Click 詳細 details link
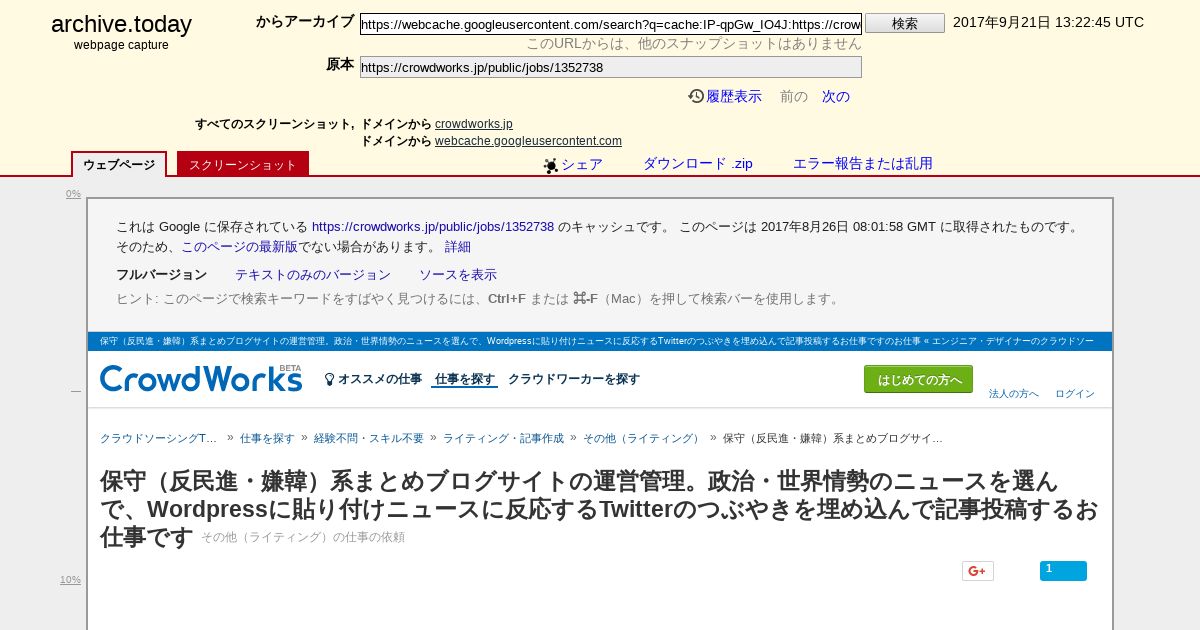The image size is (1200, 630). 458,247
